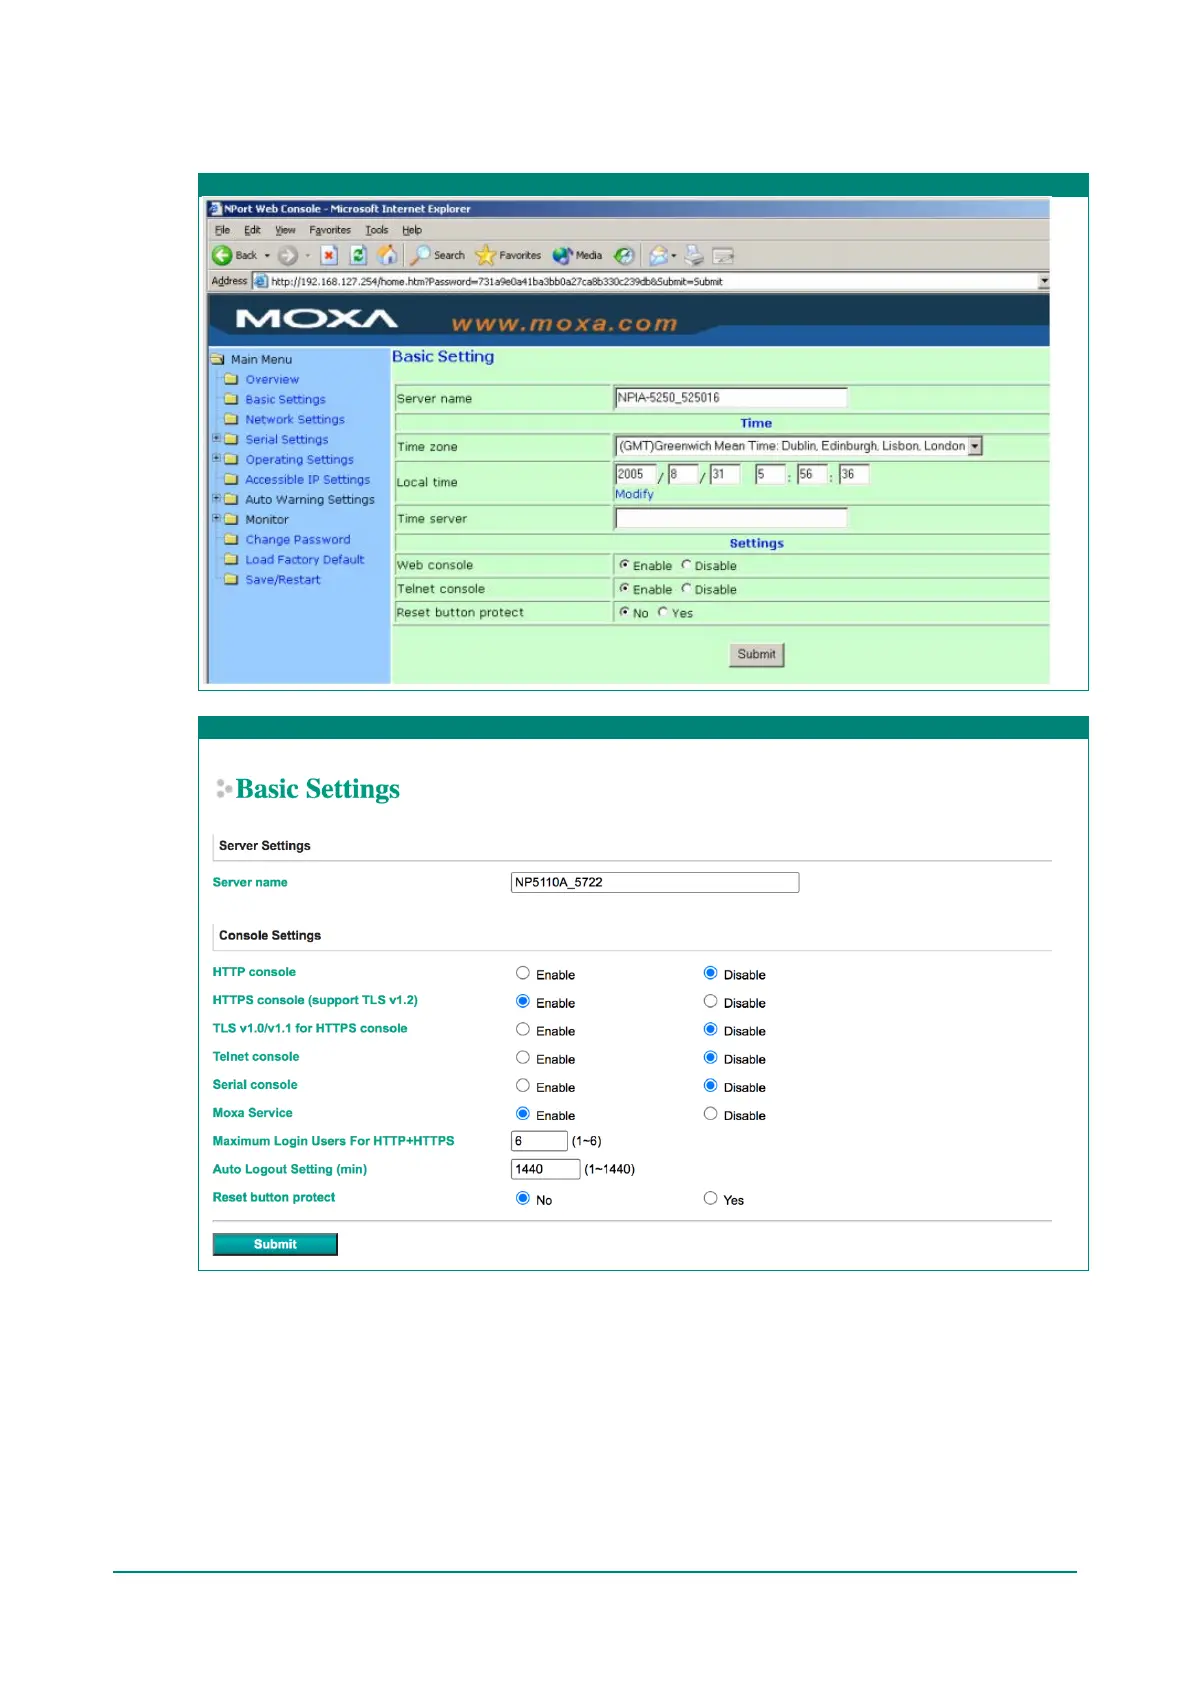Select Disable for Moxa Service
This screenshot has height=1684, width=1191.
(x=711, y=1113)
